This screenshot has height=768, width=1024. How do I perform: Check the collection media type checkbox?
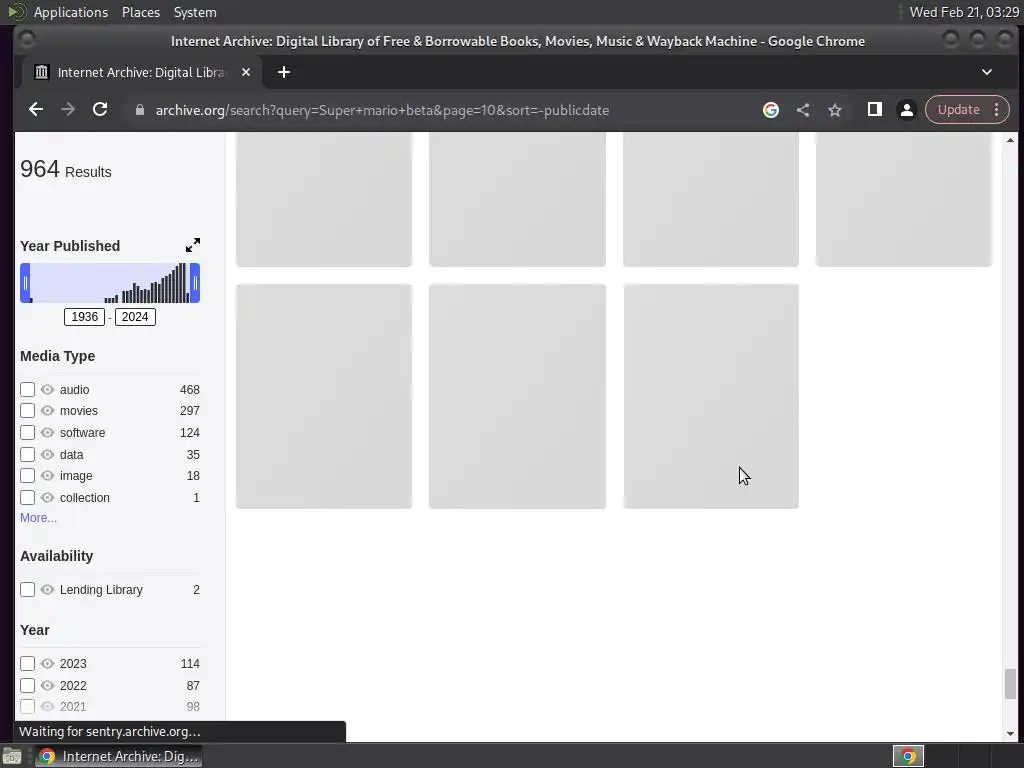[x=27, y=498]
